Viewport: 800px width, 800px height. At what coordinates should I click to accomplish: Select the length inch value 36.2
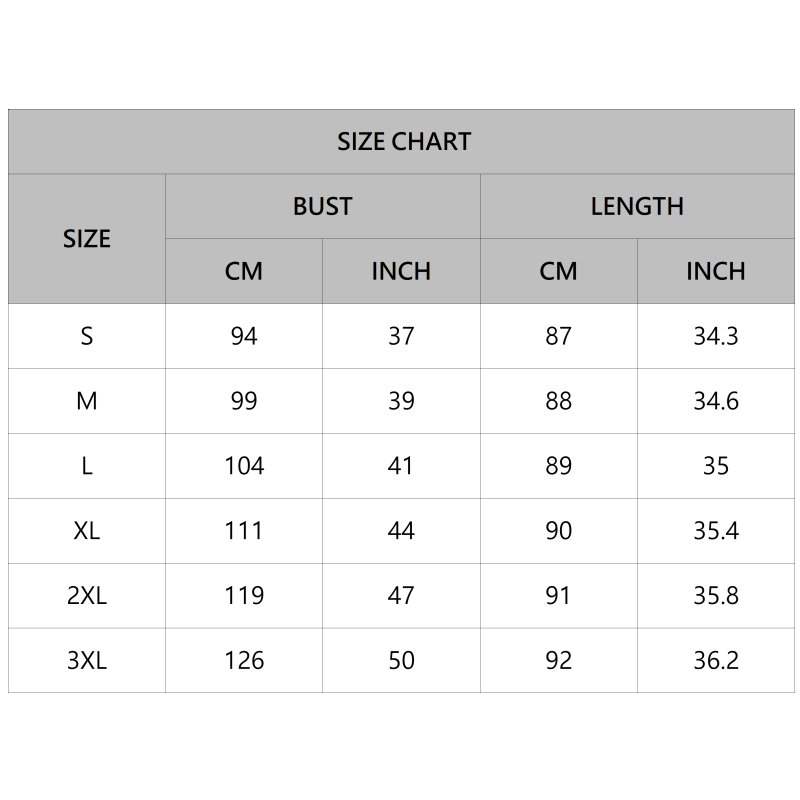pos(716,661)
